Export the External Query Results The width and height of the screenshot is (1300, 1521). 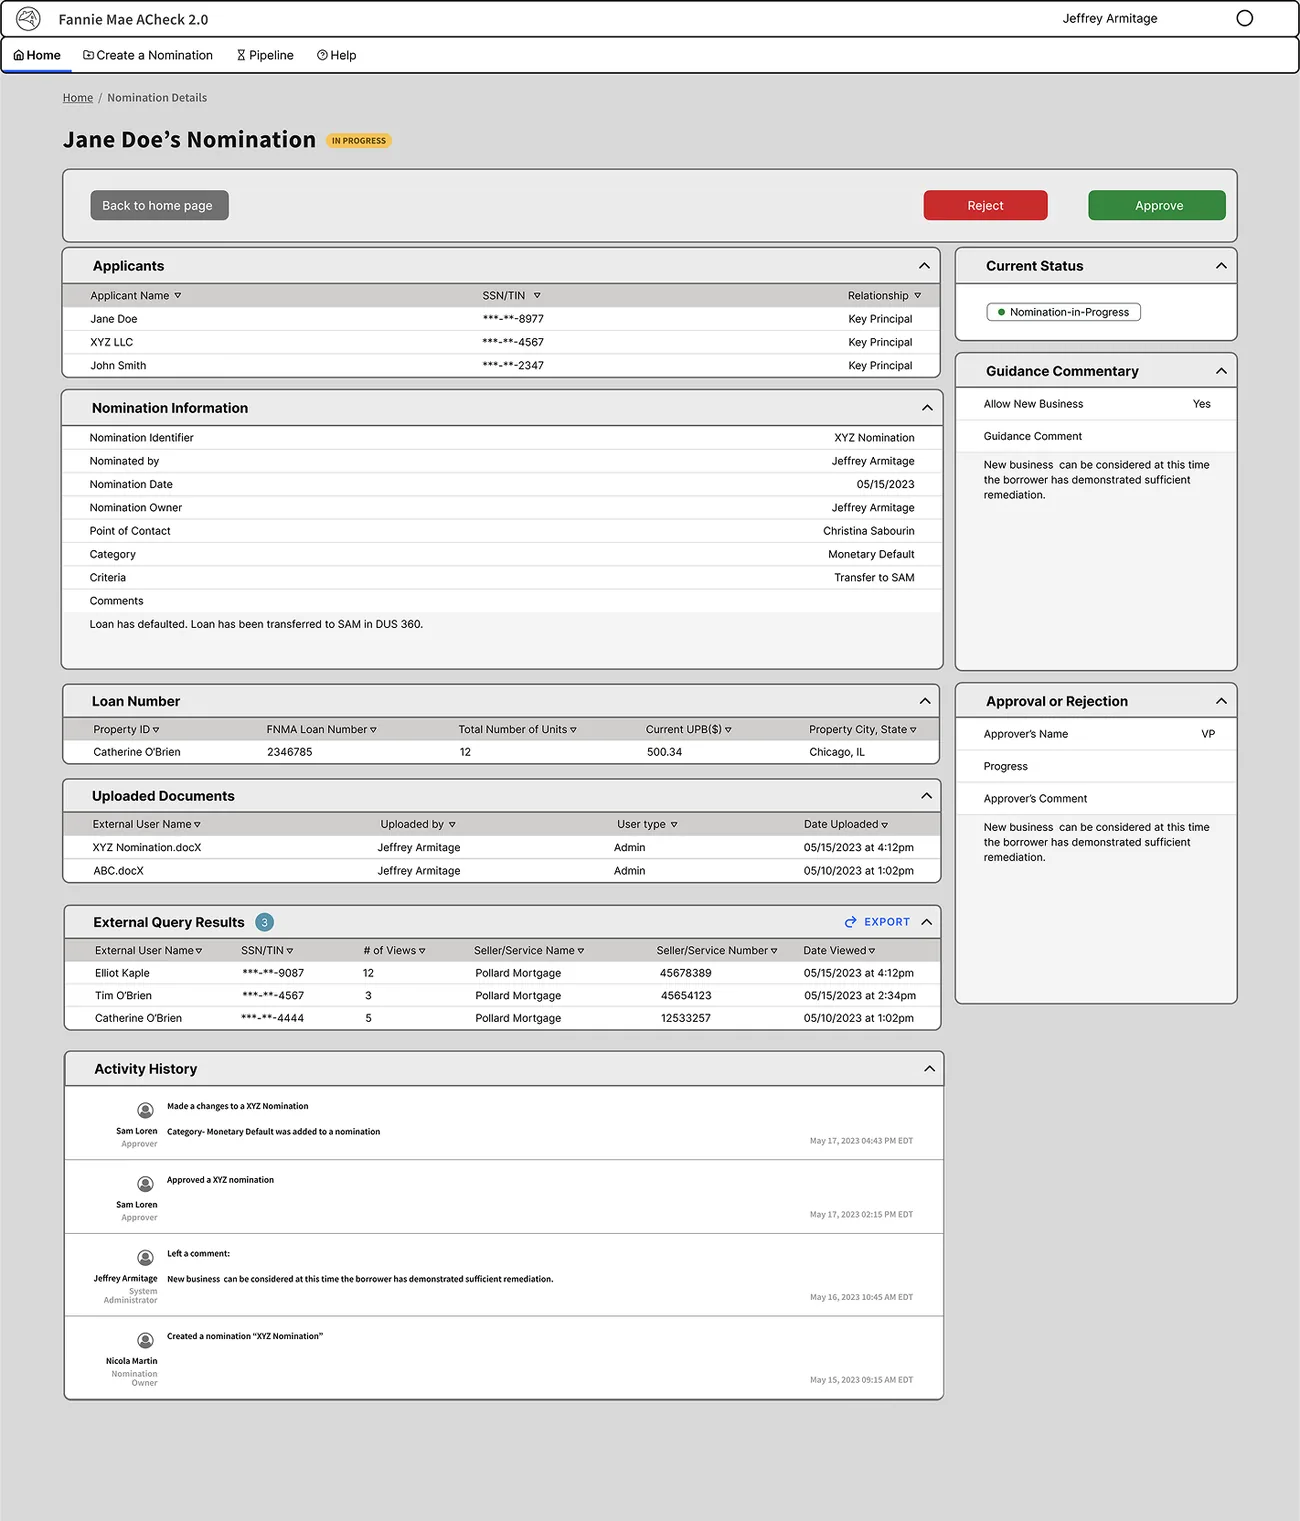(877, 922)
